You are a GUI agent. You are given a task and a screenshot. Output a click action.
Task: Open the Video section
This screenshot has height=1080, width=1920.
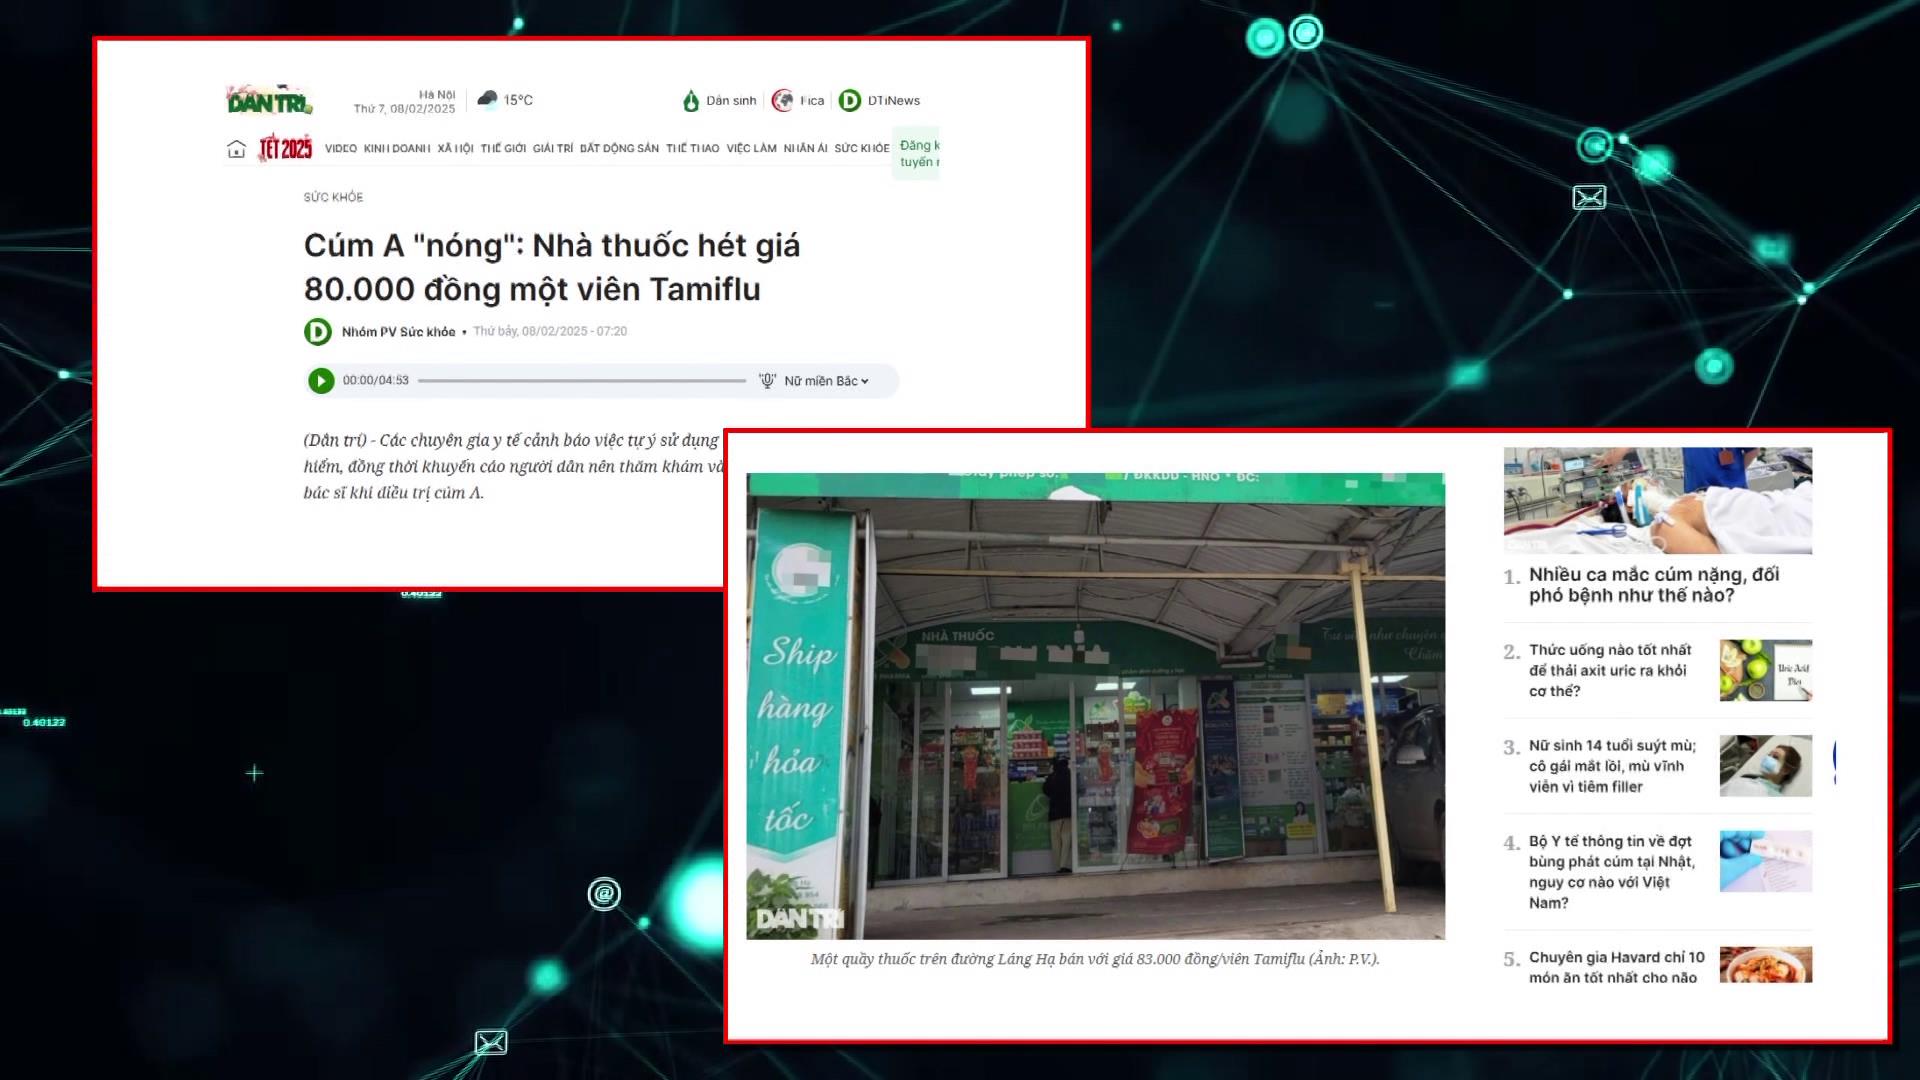(x=341, y=148)
